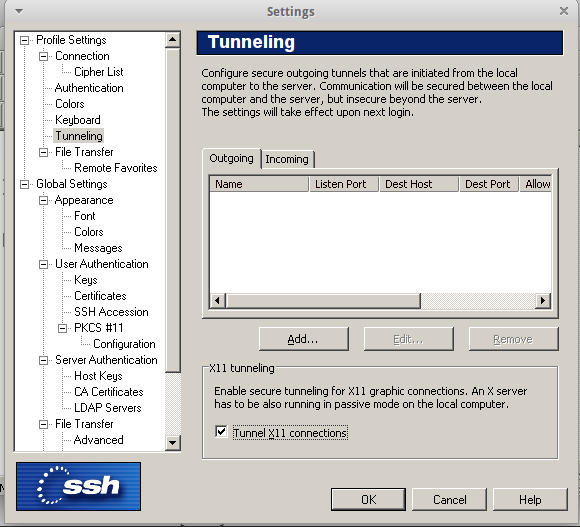Select Cipher List in the tree
Image resolution: width=580 pixels, height=527 pixels.
click(x=98, y=72)
